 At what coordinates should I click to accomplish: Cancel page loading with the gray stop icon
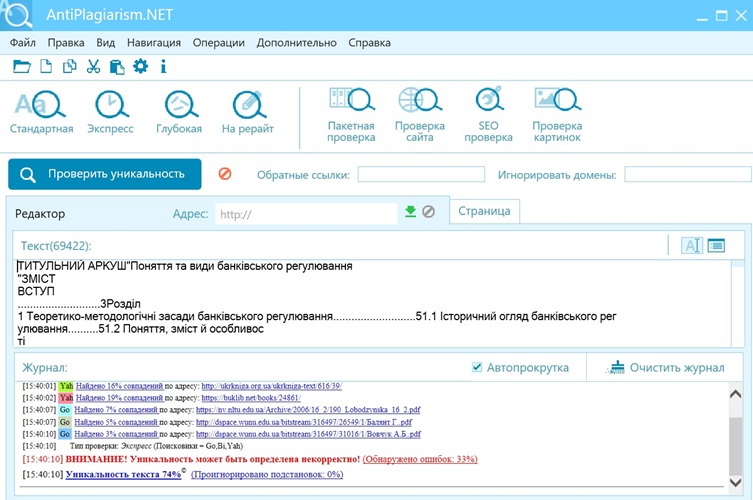(428, 211)
